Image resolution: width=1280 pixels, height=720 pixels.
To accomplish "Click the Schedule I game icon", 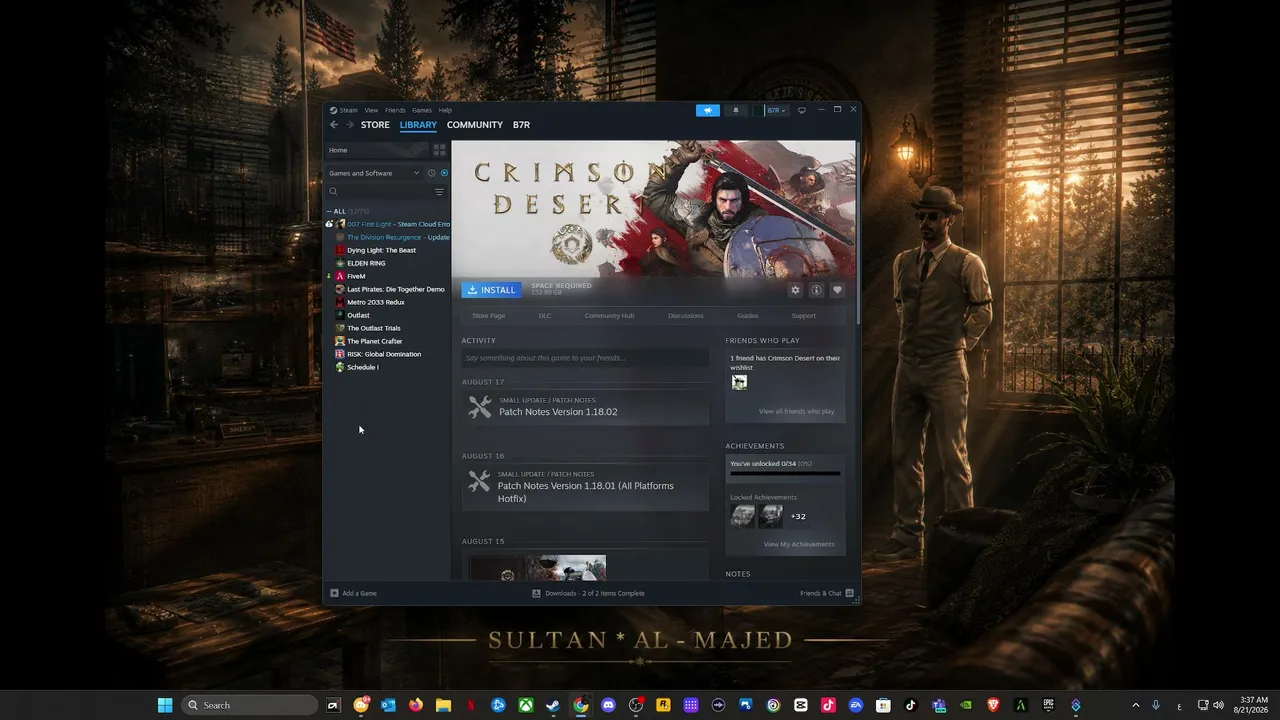I will pos(340,367).
